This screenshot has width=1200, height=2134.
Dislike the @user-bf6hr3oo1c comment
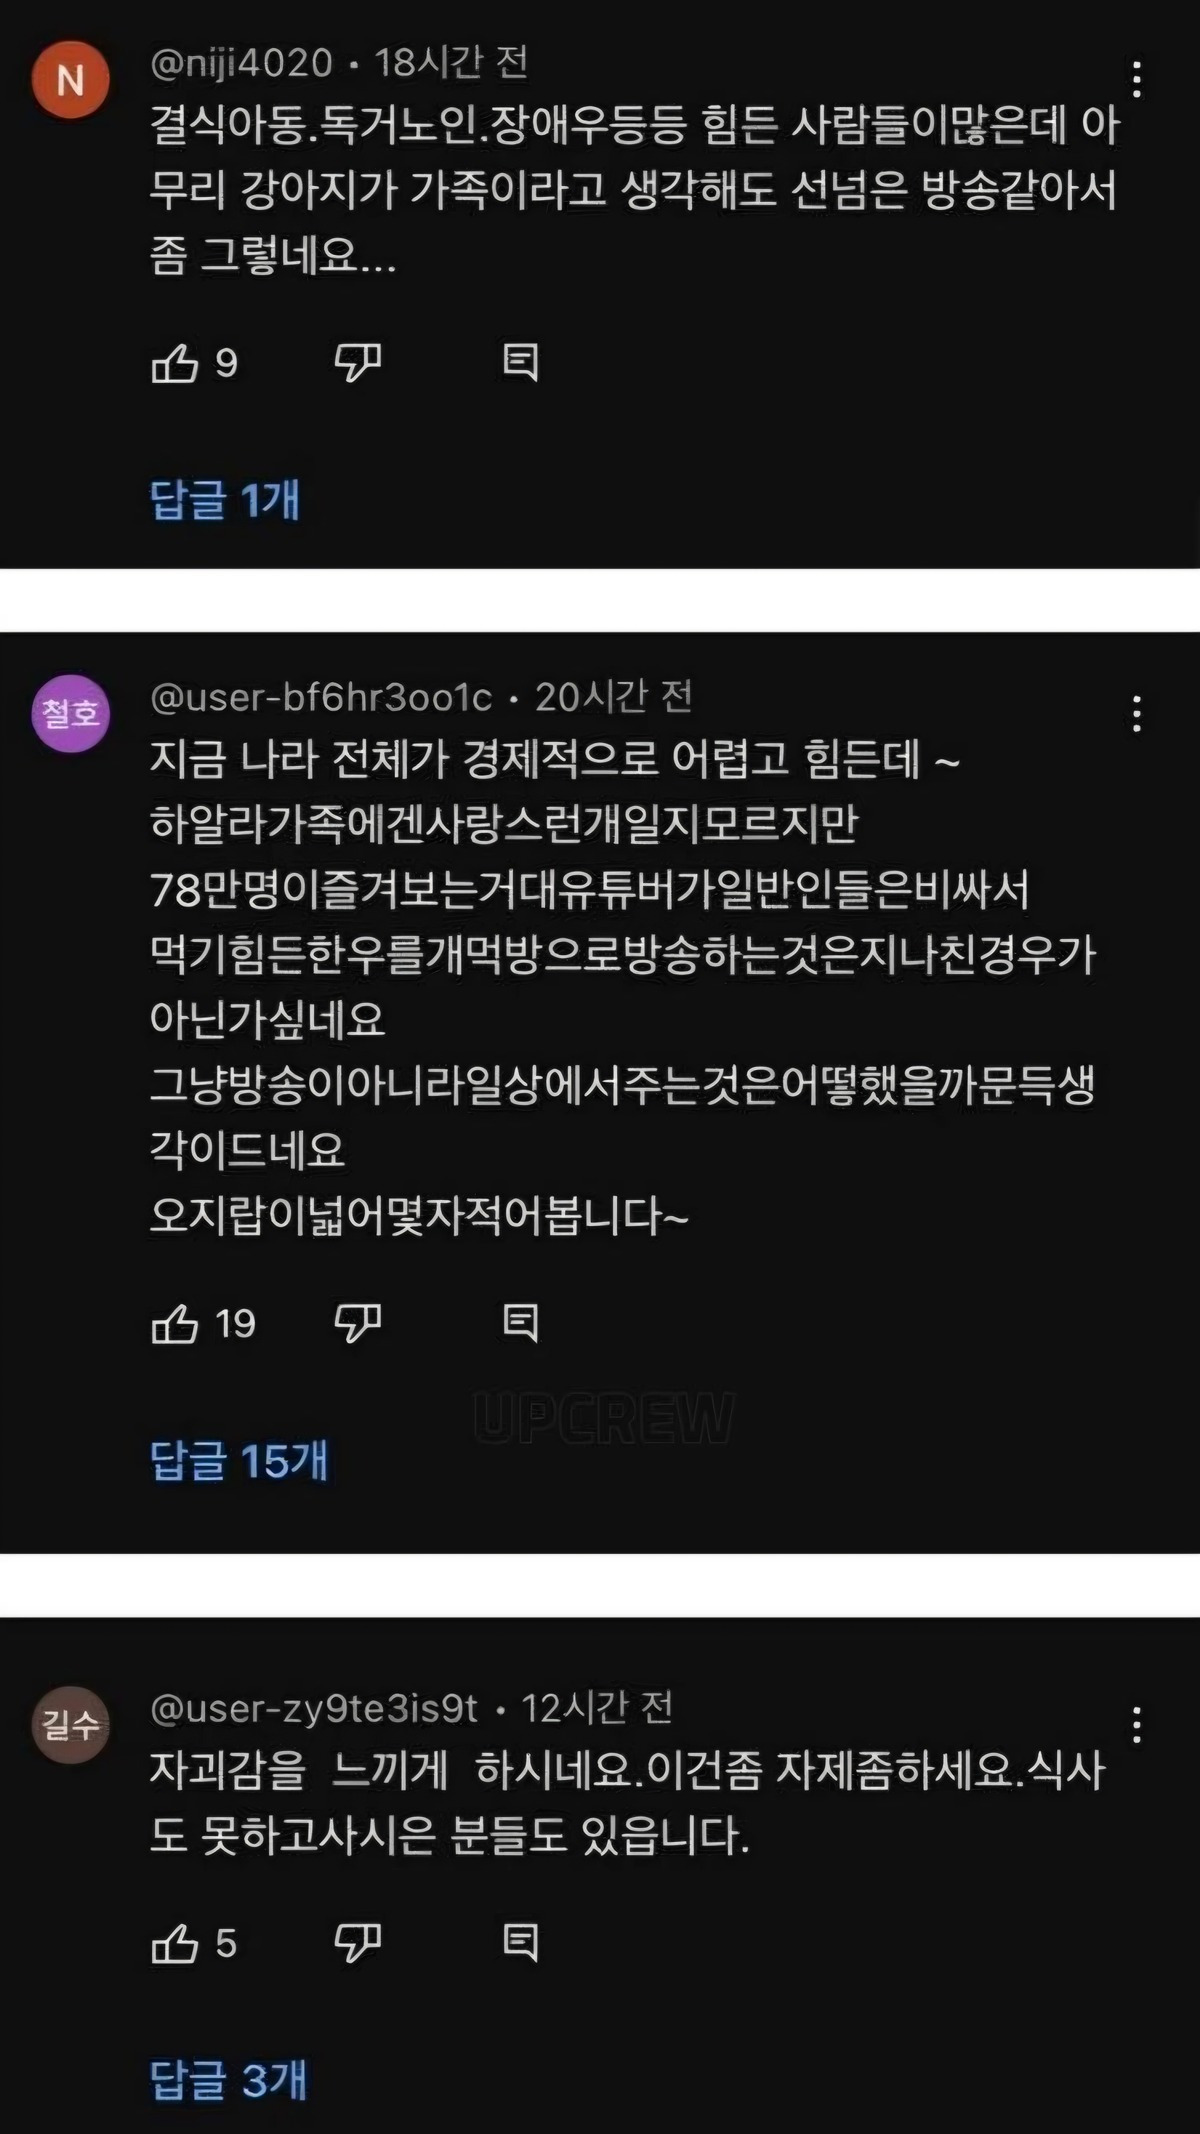coord(357,1324)
